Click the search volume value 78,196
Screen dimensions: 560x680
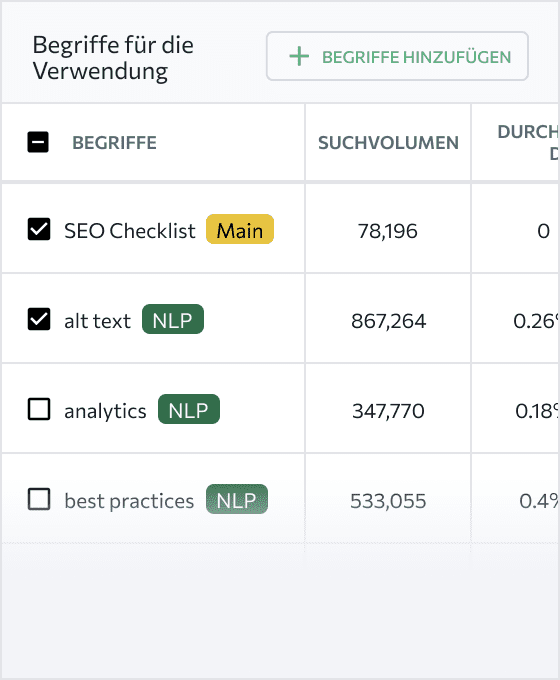coord(388,231)
